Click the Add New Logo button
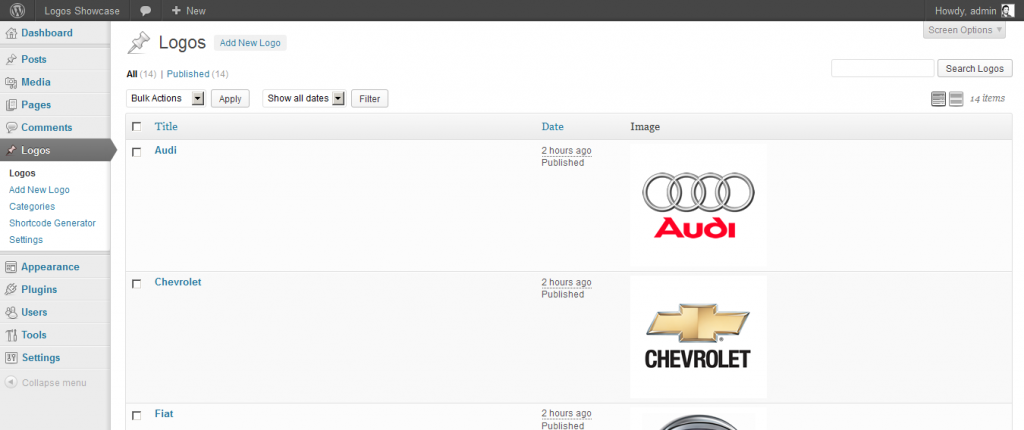The width and height of the screenshot is (1024, 430). click(x=251, y=43)
